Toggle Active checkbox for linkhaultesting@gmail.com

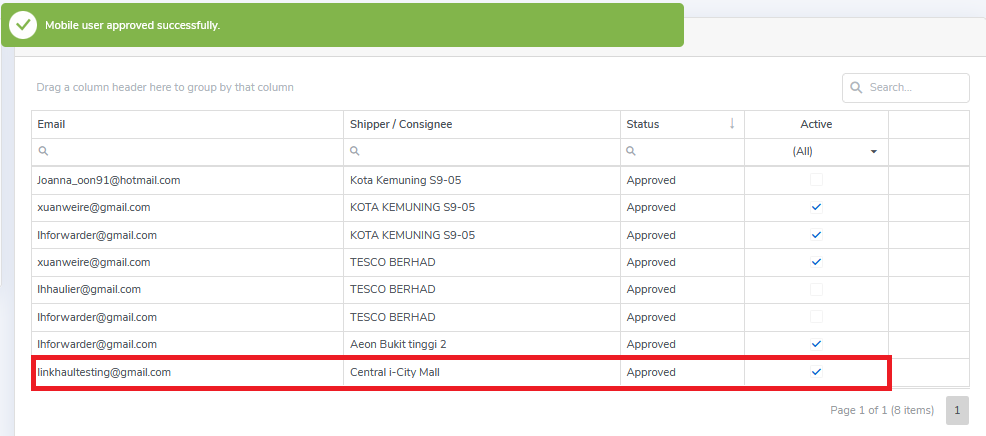click(x=816, y=372)
